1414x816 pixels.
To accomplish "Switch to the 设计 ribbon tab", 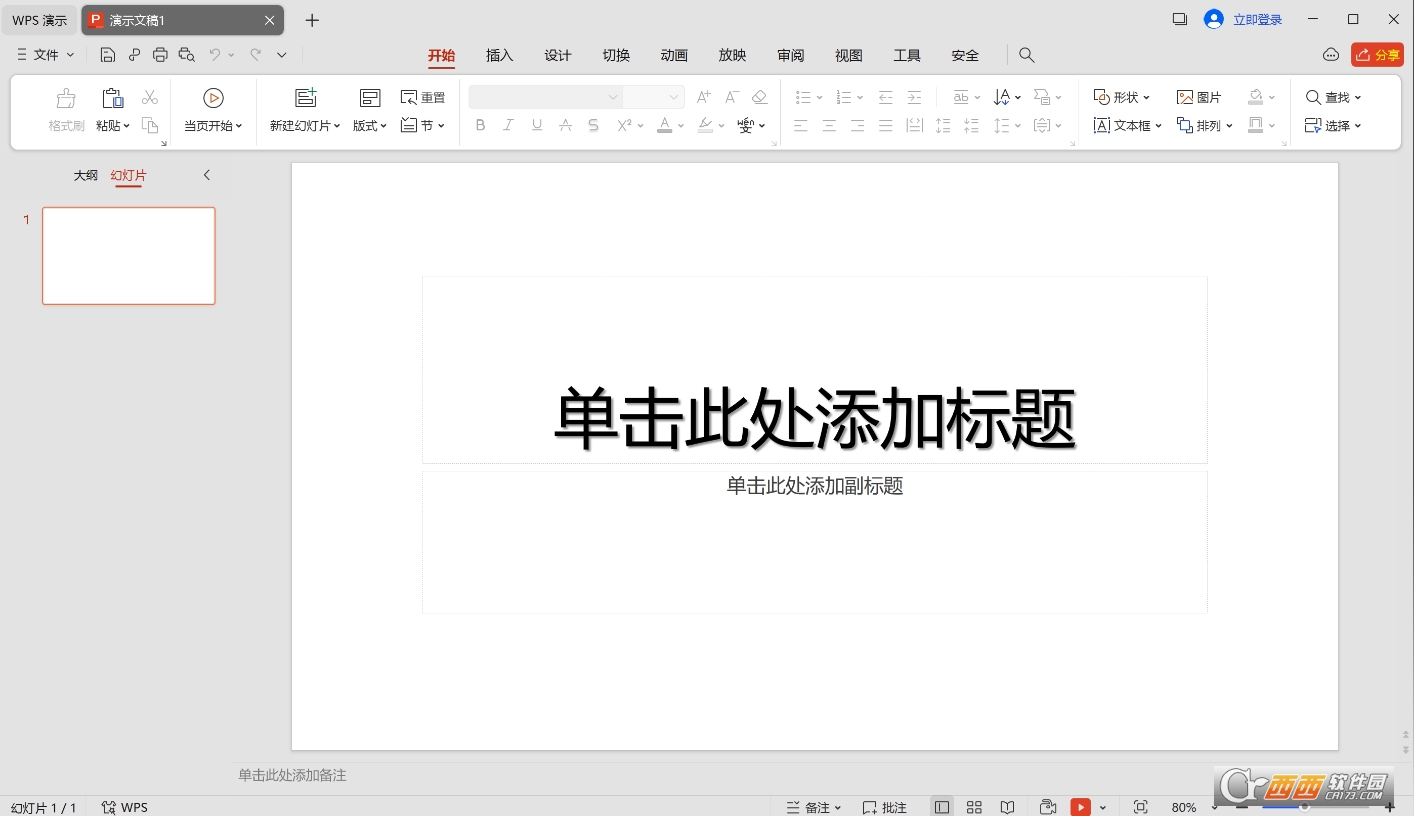I will coord(558,55).
